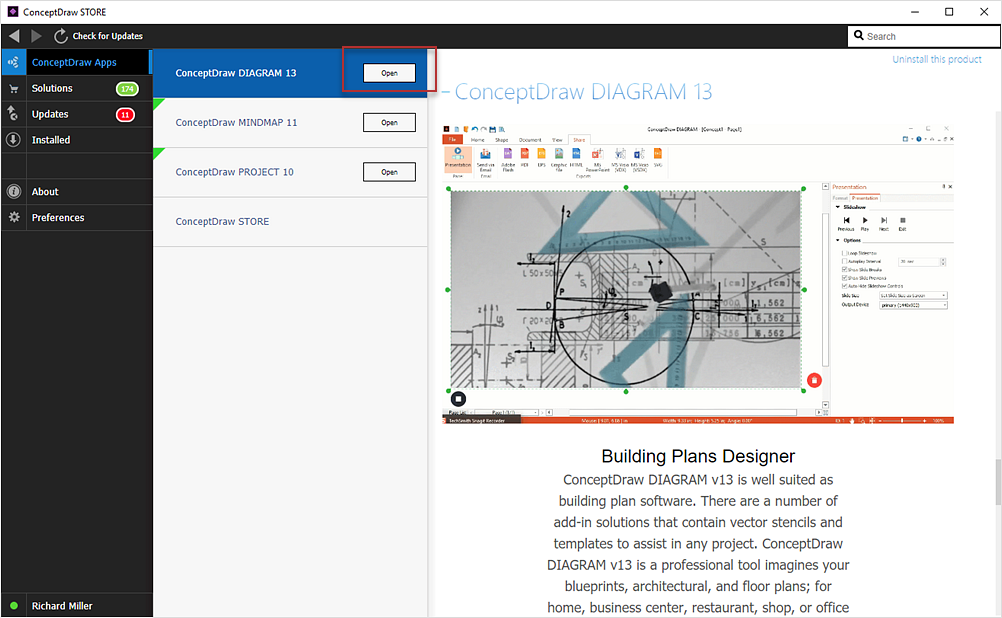Click the red trash icon in the preview
The height and width of the screenshot is (618, 1002).
pos(814,380)
